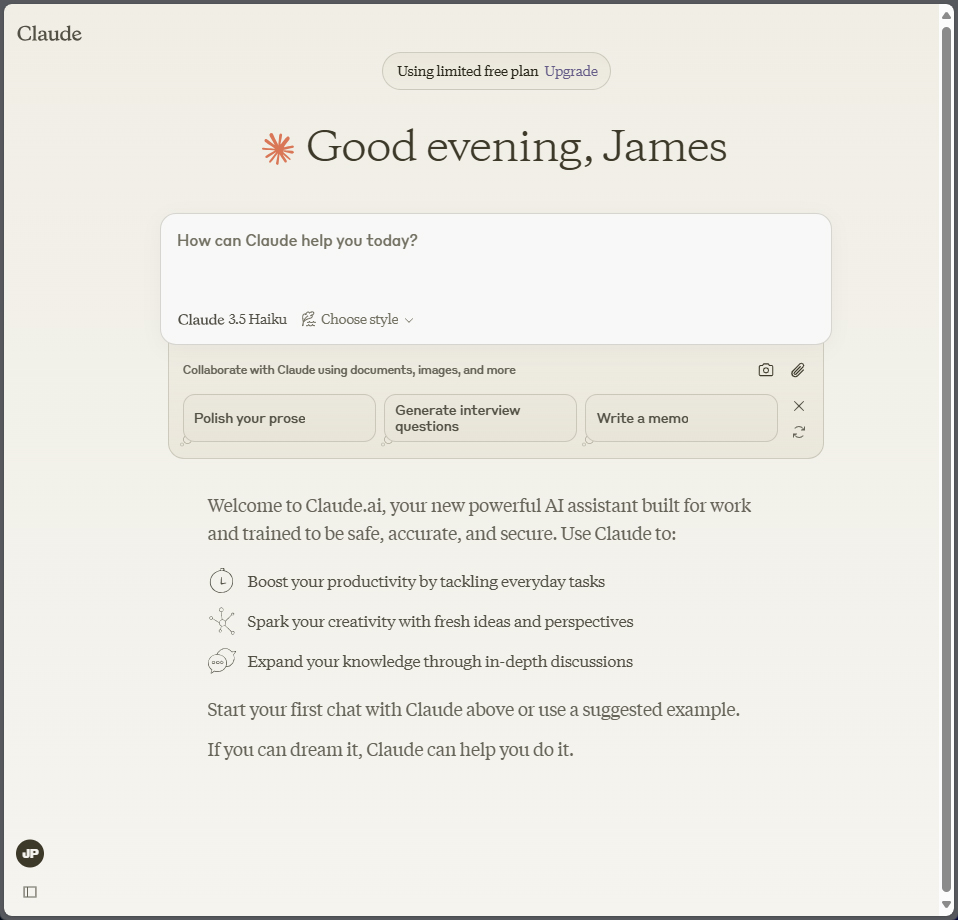Click 'Good evening, James' heading
Viewport: 958px width, 920px height.
coord(516,147)
